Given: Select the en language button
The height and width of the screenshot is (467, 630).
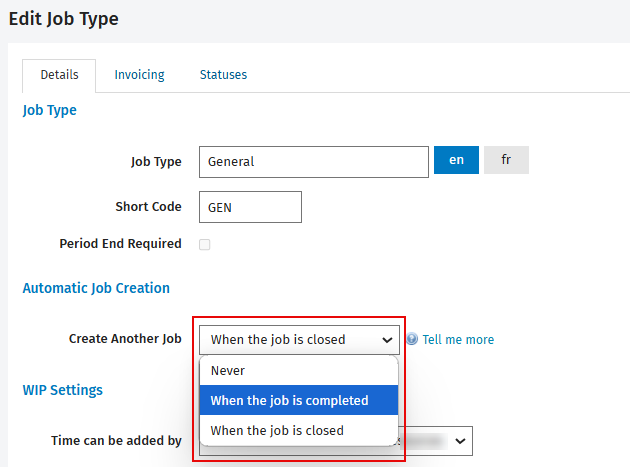Looking at the screenshot, I should click(456, 160).
